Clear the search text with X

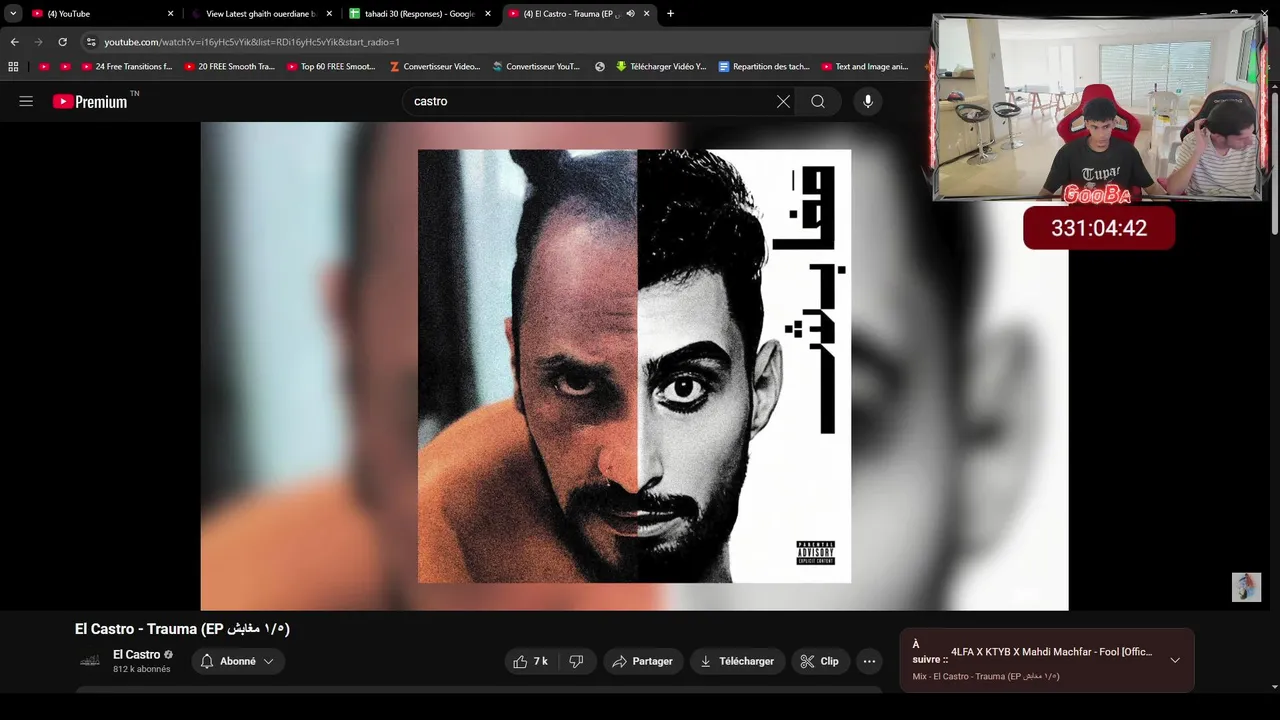783,101
